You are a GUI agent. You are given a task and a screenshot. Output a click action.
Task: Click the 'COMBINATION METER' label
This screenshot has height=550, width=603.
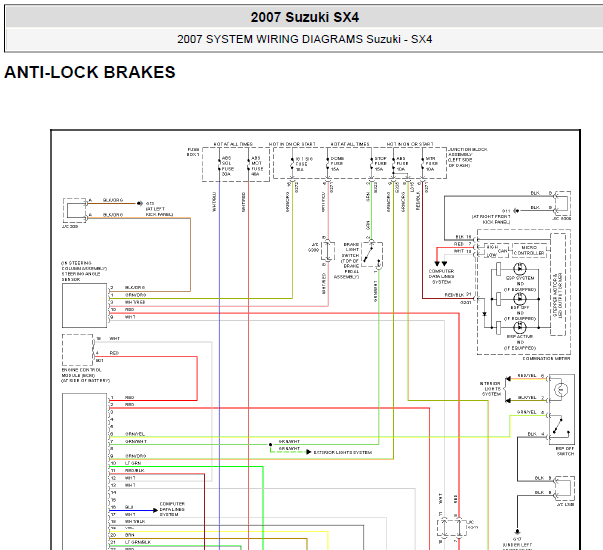click(546, 358)
